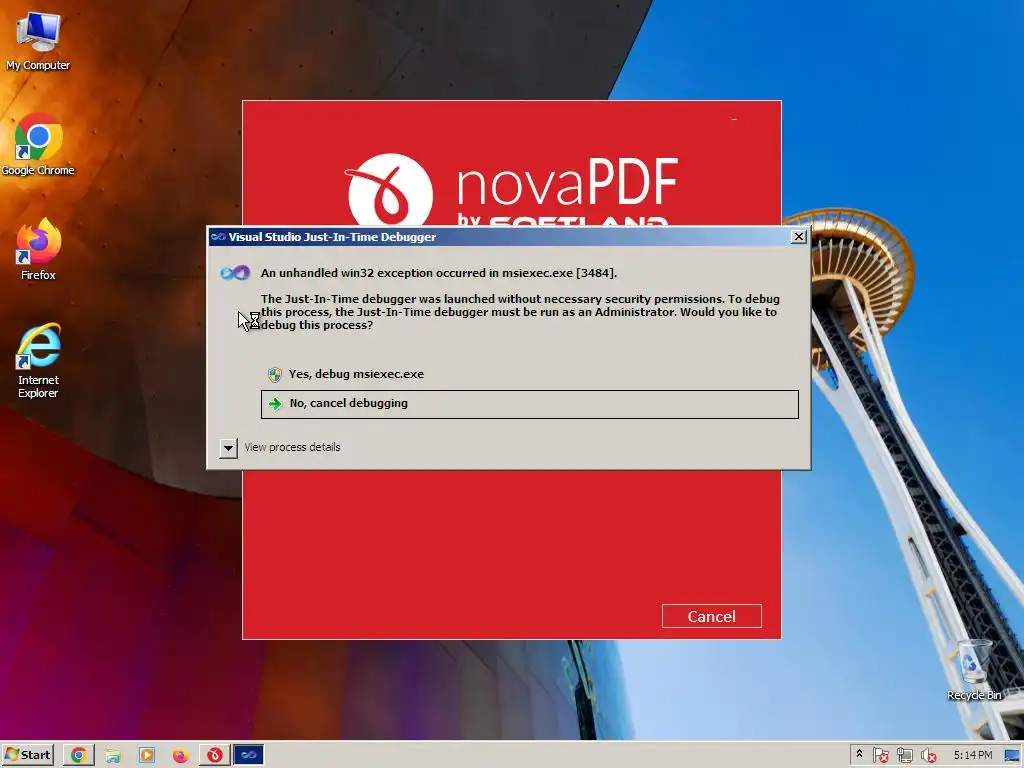Open Google Chrome desktop shortcut

click(x=38, y=145)
